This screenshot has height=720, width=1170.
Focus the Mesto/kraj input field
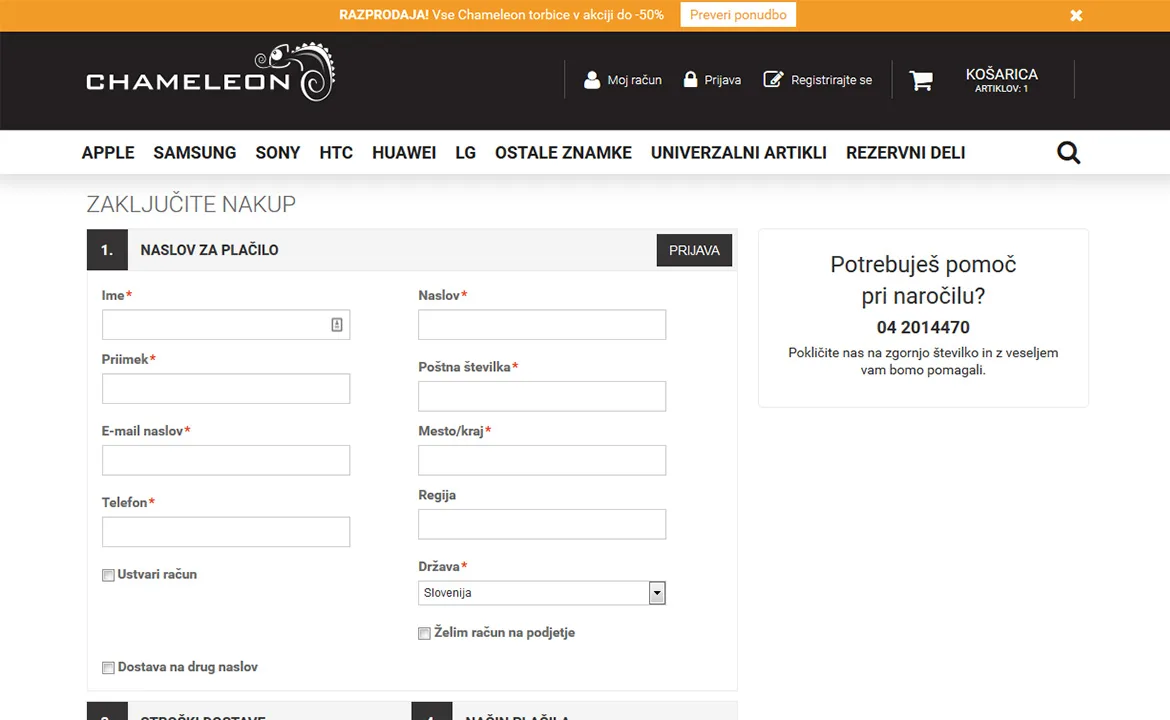[x=542, y=460]
